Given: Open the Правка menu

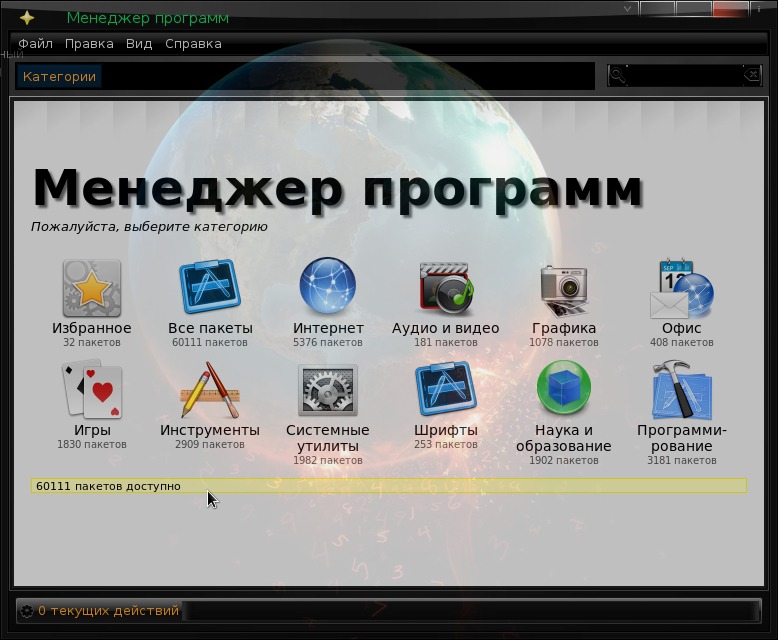Looking at the screenshot, I should coord(89,44).
